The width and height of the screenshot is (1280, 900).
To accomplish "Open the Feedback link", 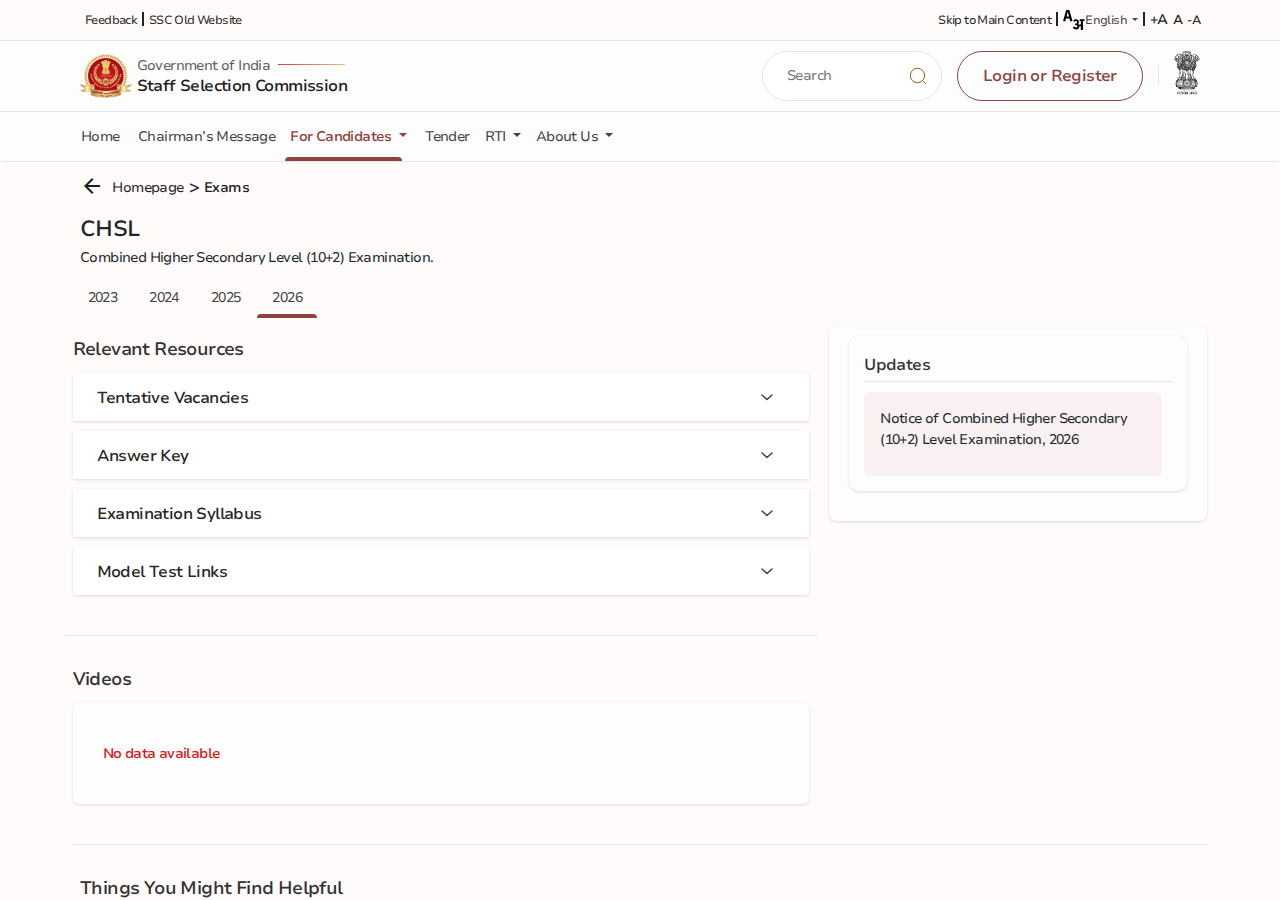I will pyautogui.click(x=111, y=20).
